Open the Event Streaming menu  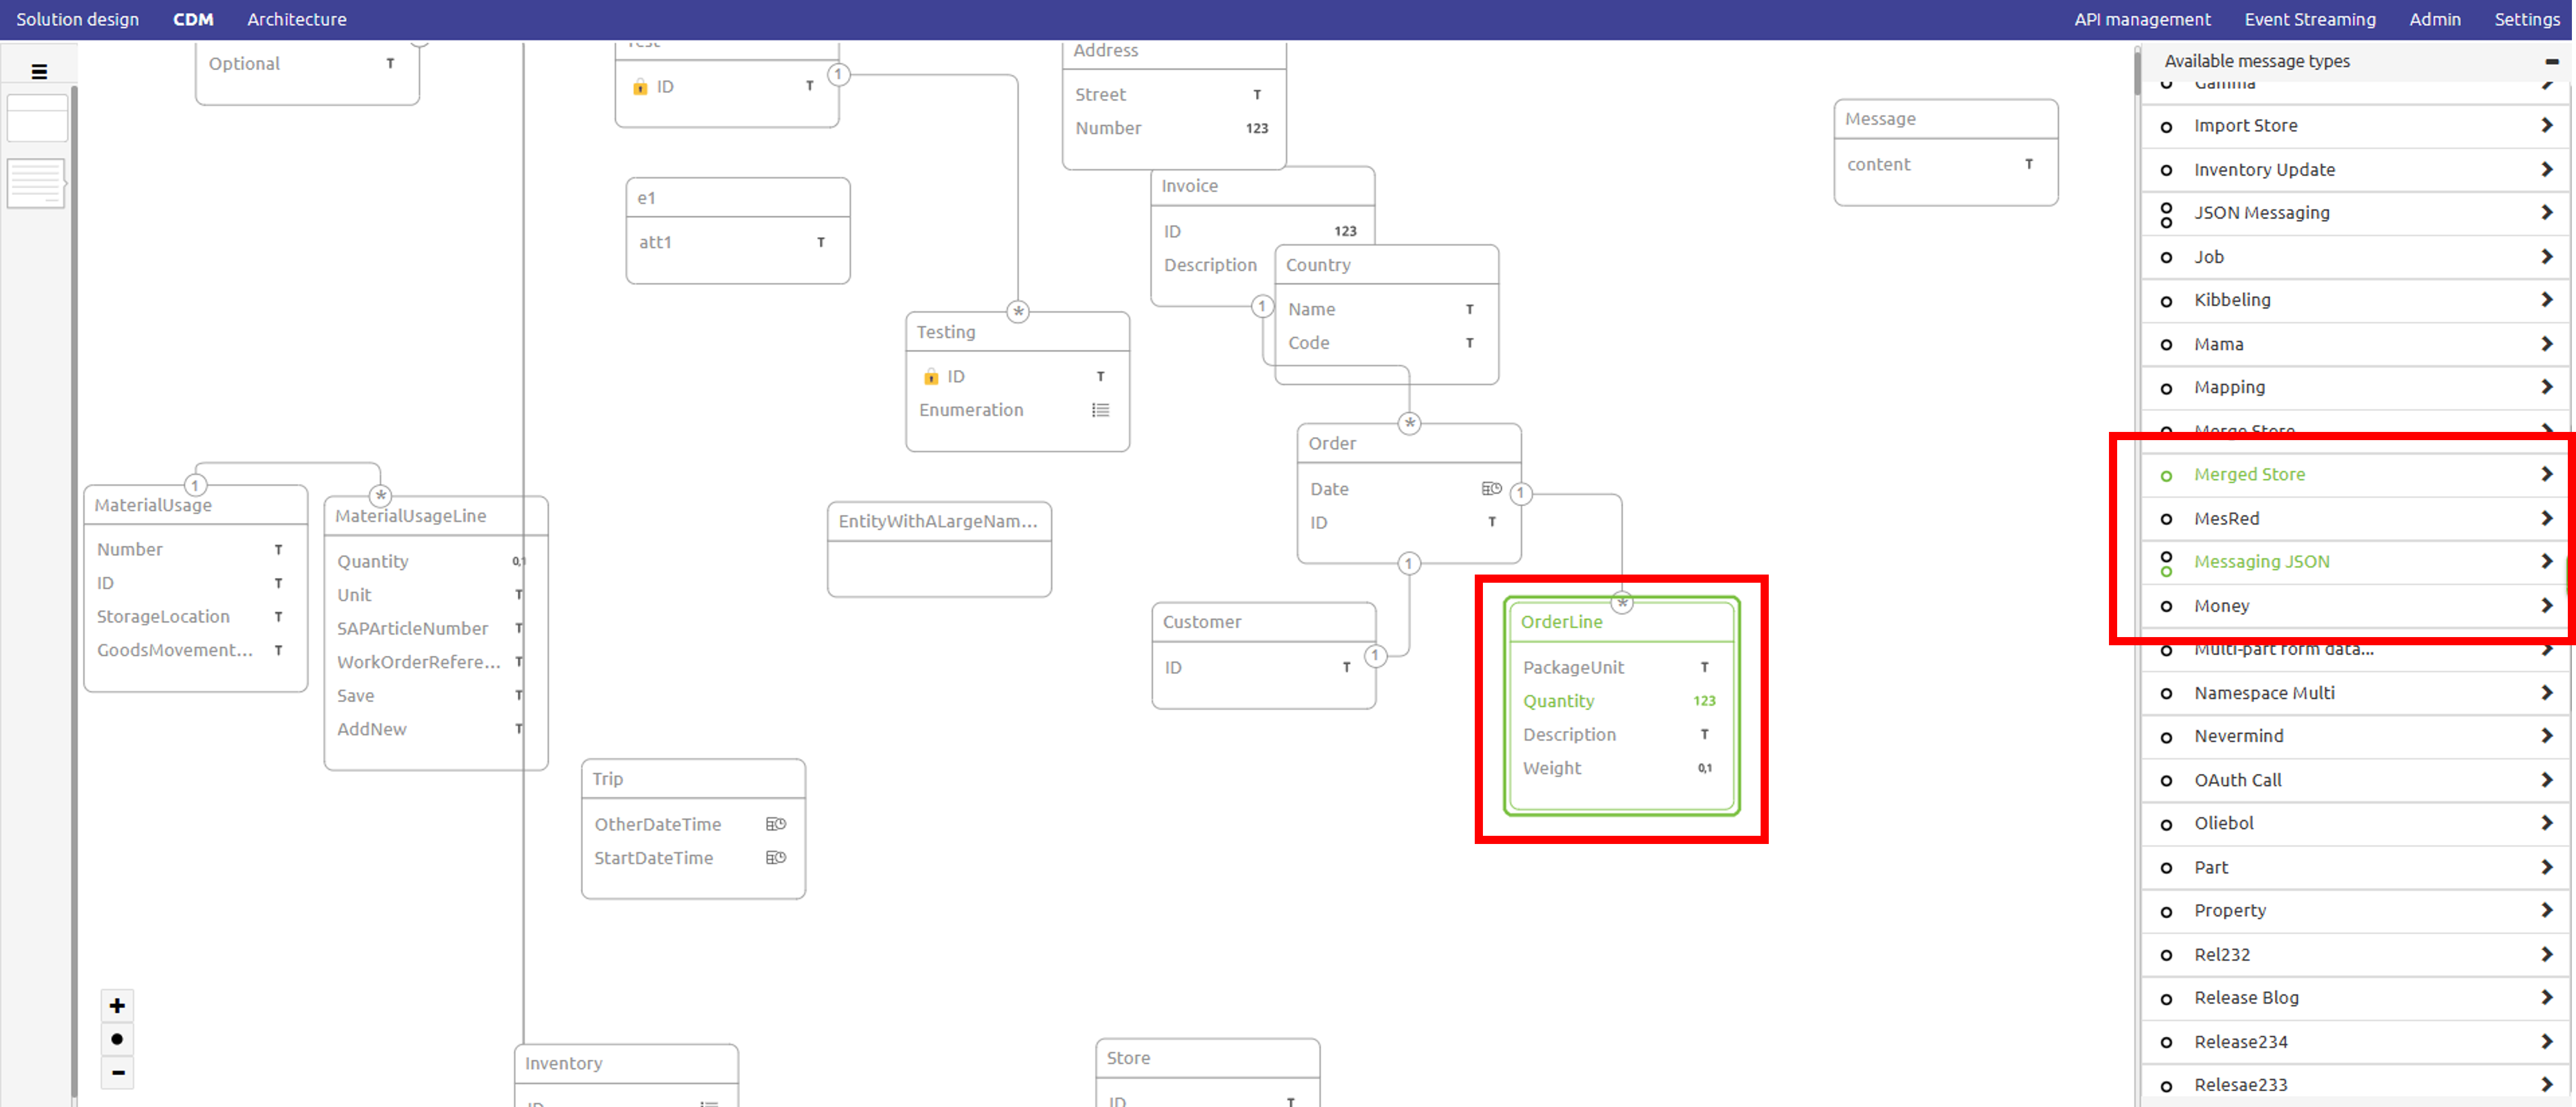pos(2309,19)
